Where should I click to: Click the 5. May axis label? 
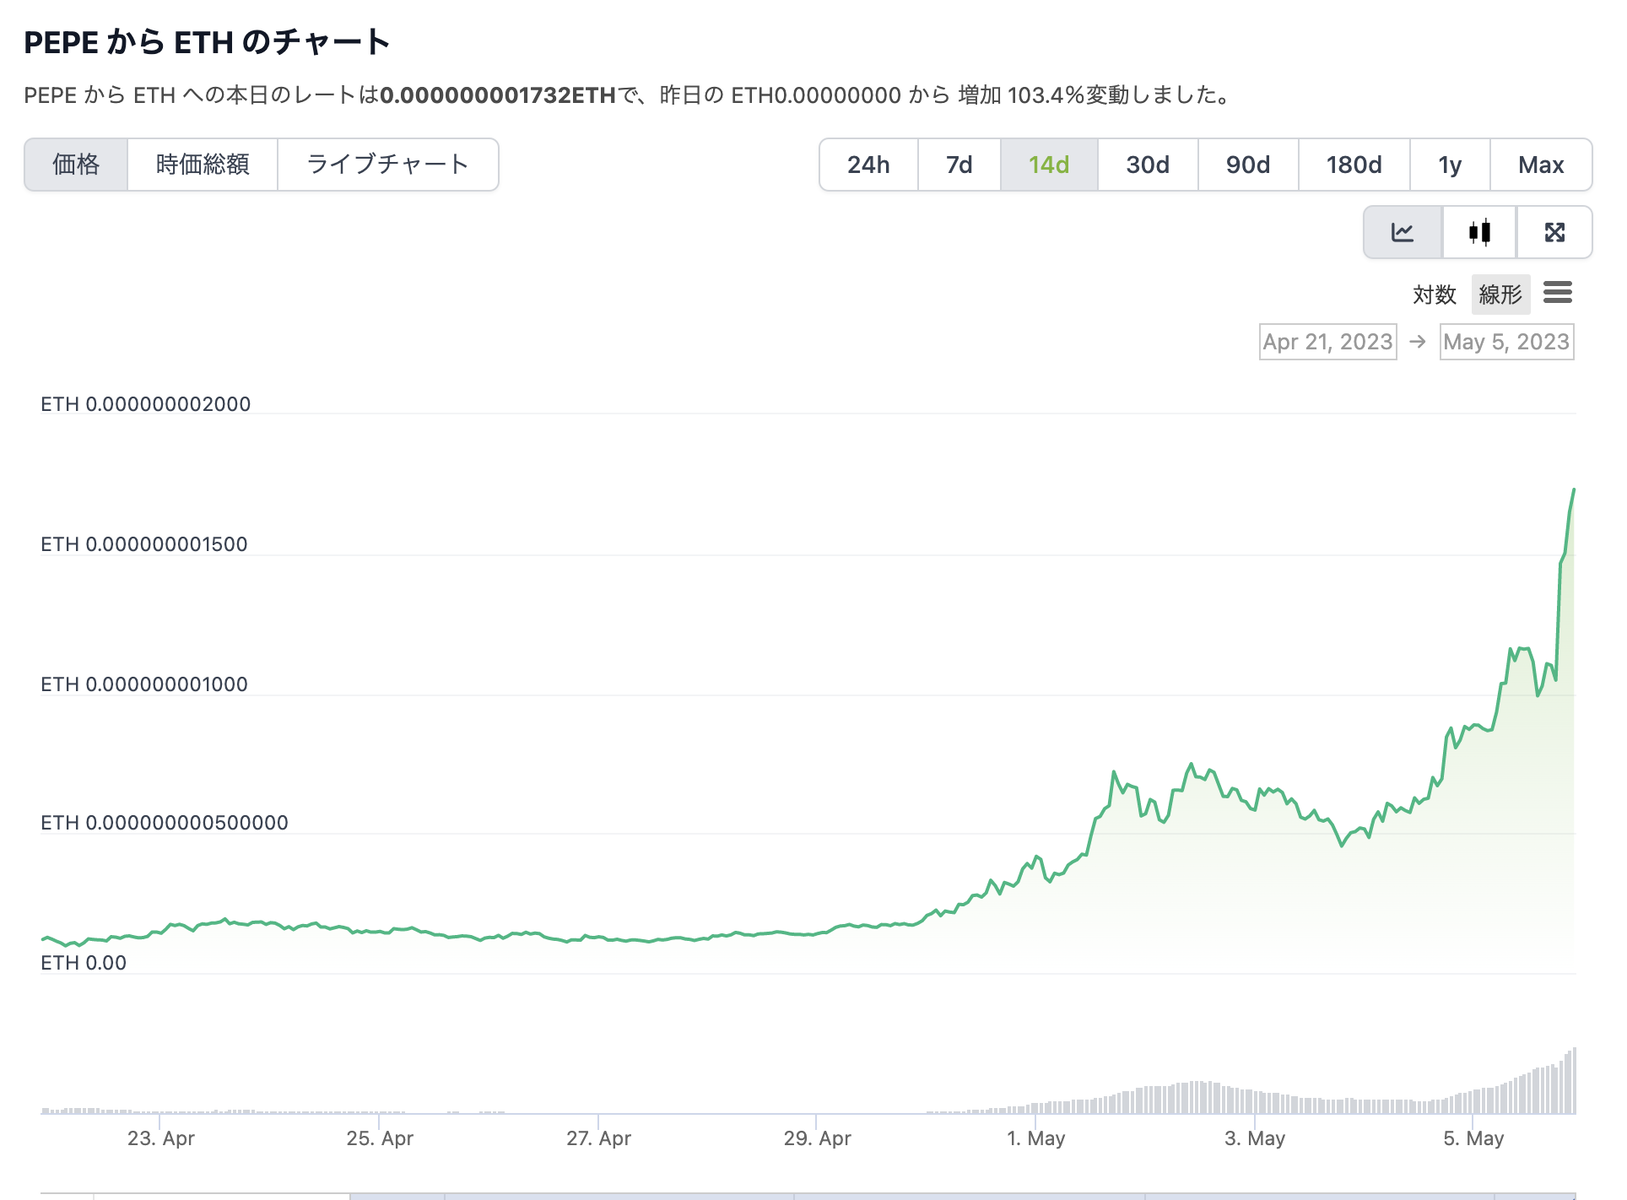[1473, 1138]
